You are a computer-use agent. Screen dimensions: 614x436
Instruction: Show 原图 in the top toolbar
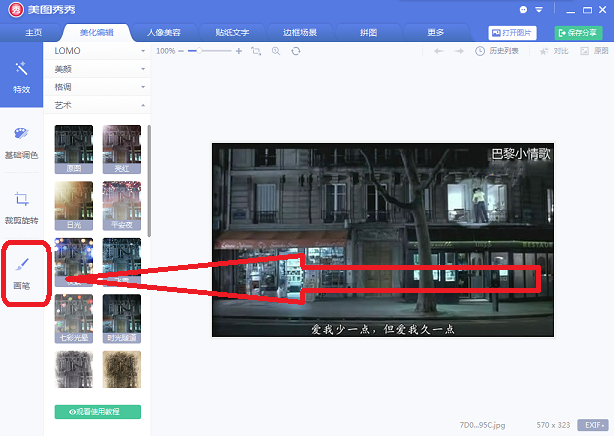[x=594, y=51]
